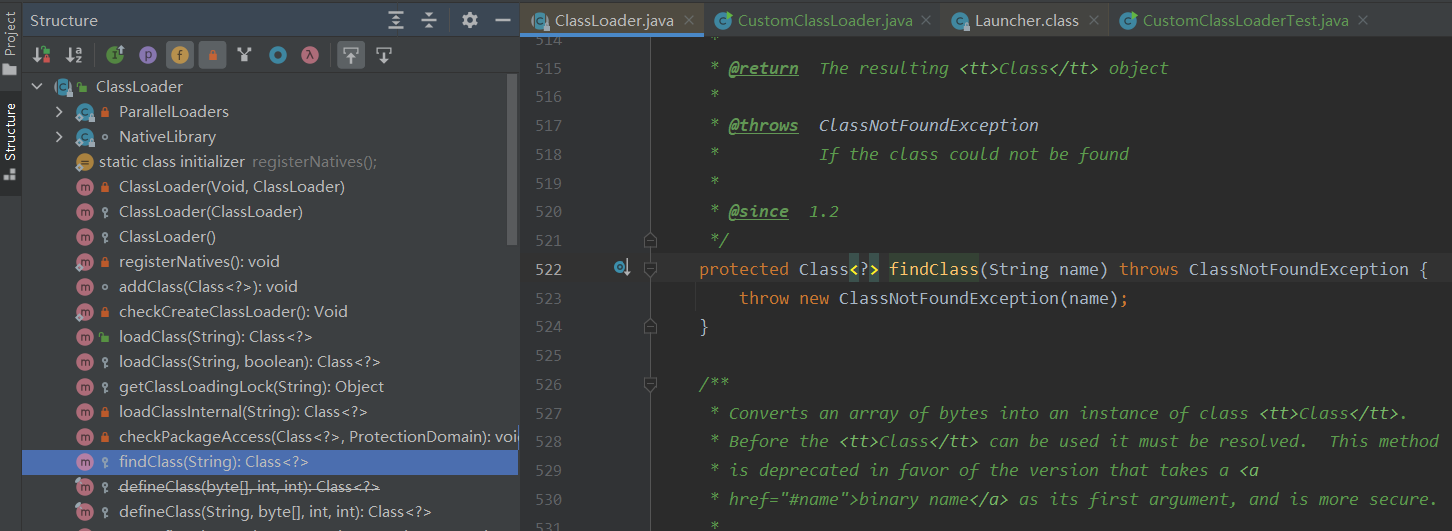The height and width of the screenshot is (531, 1452).
Task: Toggle Show Properties (purple p) icon
Action: pyautogui.click(x=147, y=55)
